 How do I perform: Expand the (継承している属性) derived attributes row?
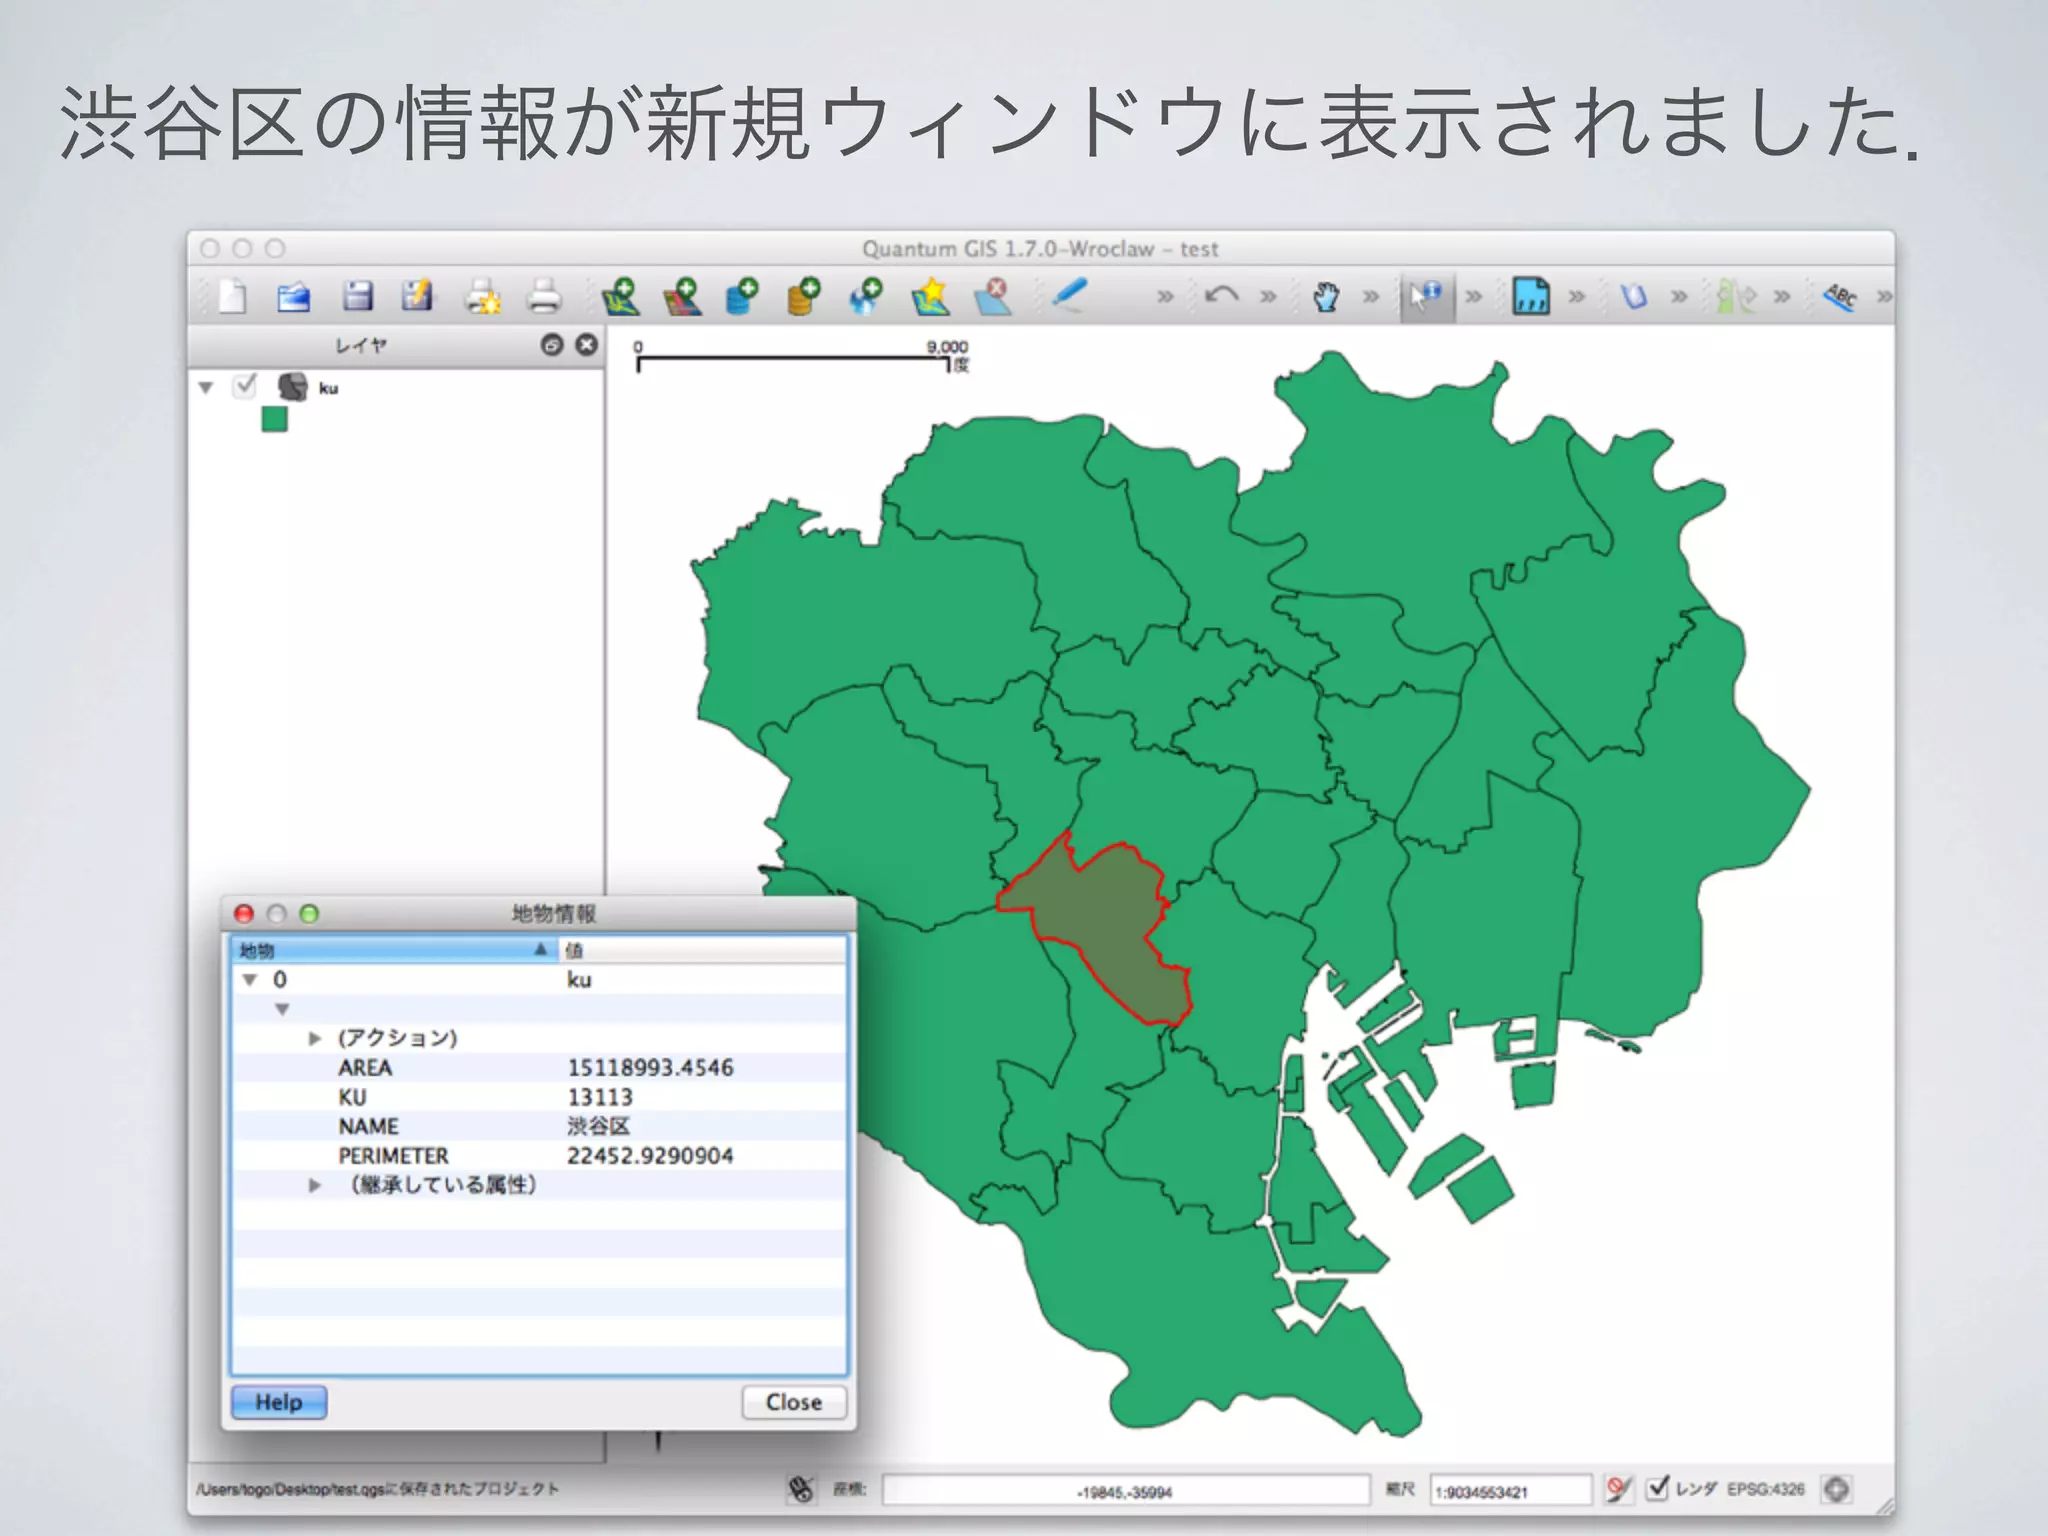coord(314,1185)
